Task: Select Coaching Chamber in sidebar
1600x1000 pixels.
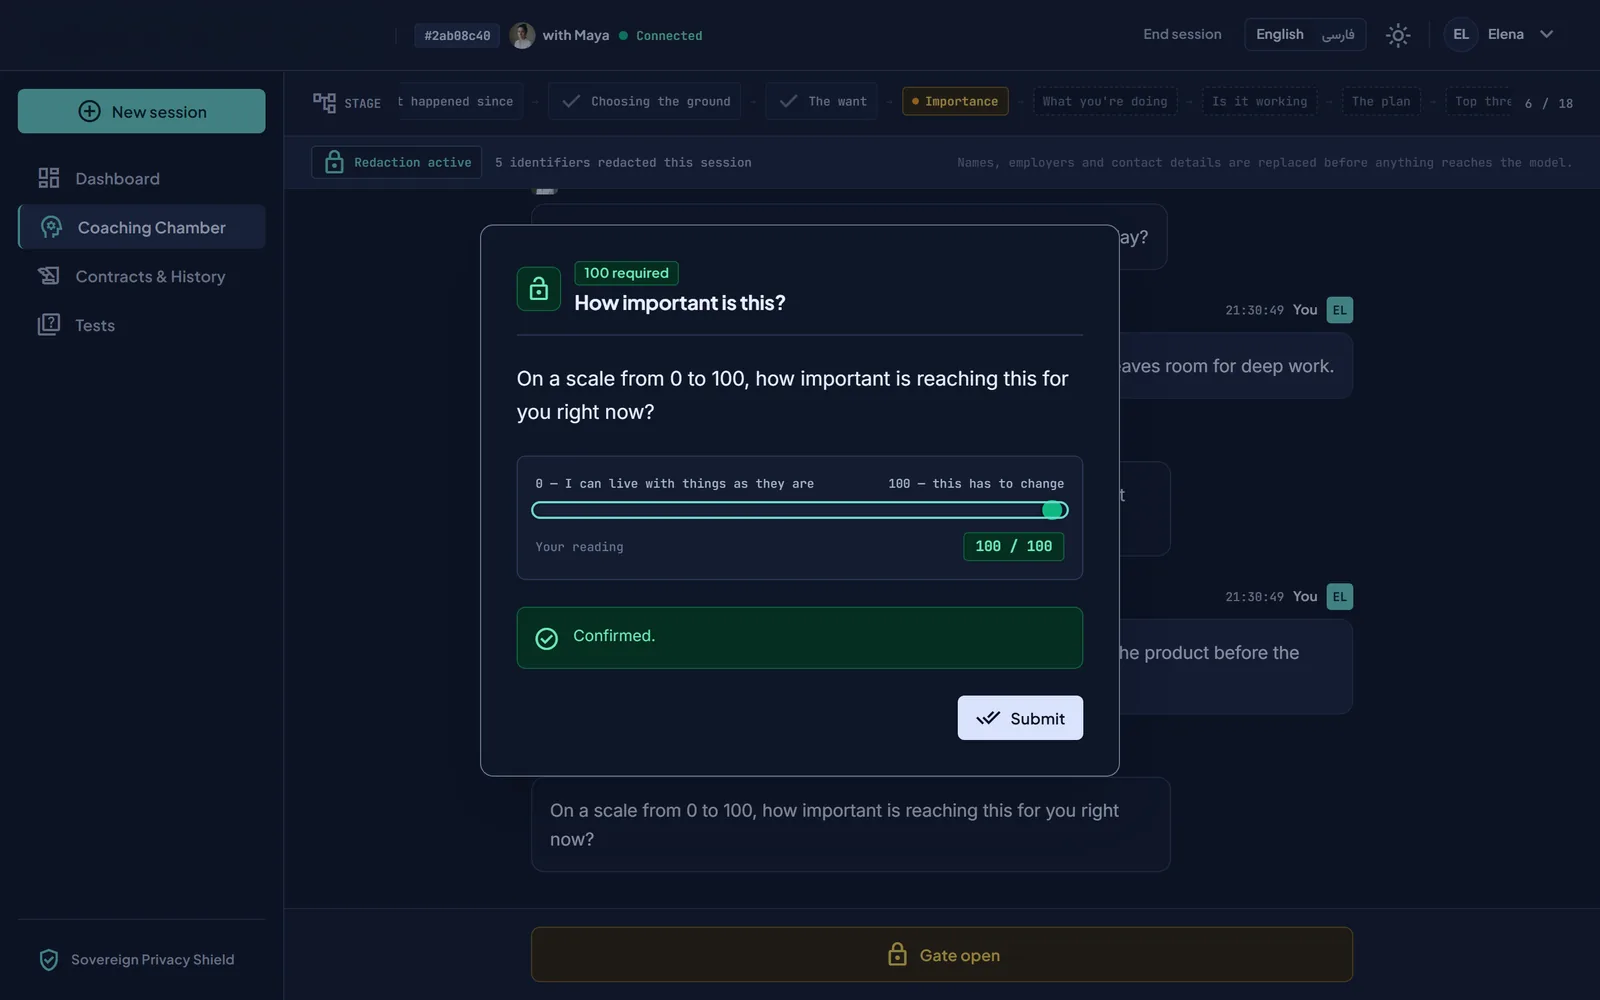Action: coord(141,227)
